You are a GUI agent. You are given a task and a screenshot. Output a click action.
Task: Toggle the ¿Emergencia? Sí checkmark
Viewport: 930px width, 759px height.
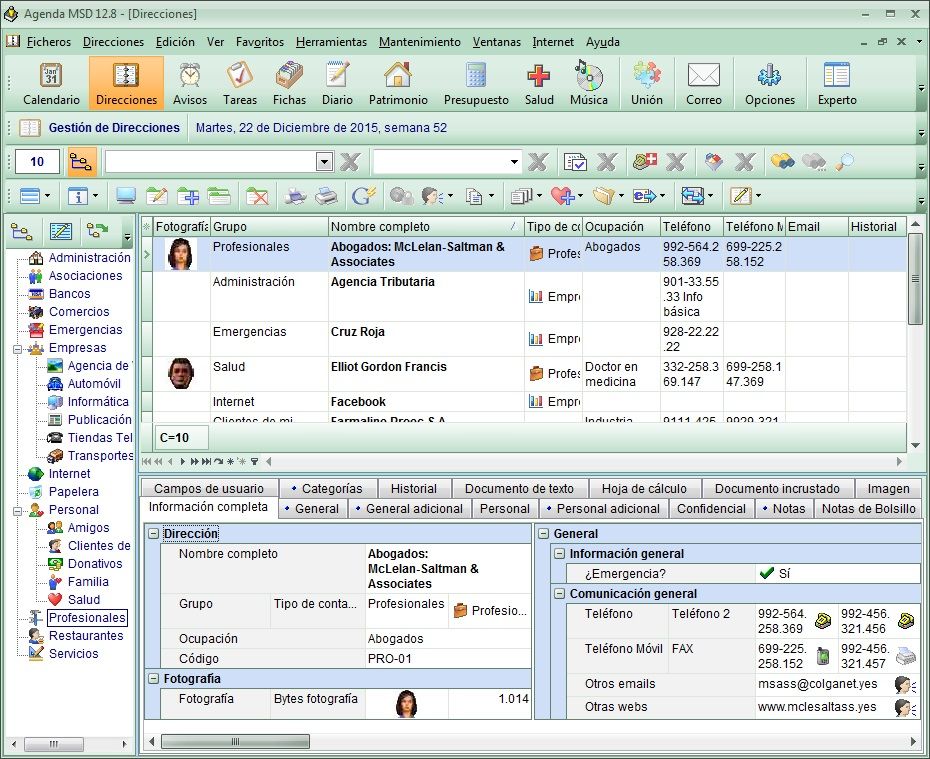(x=767, y=574)
